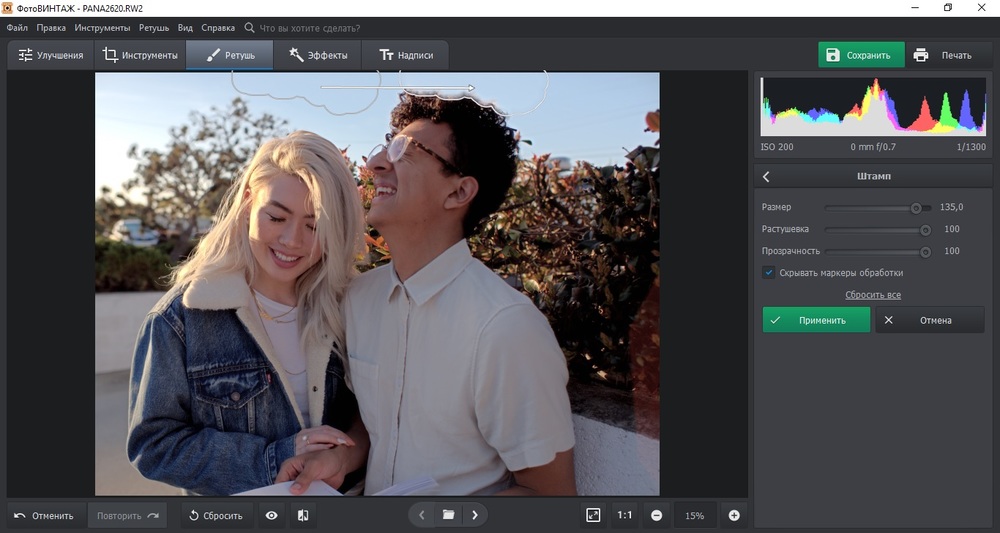The height and width of the screenshot is (533, 1000).
Task: Go to the previous photo arrow
Action: pyautogui.click(x=421, y=515)
